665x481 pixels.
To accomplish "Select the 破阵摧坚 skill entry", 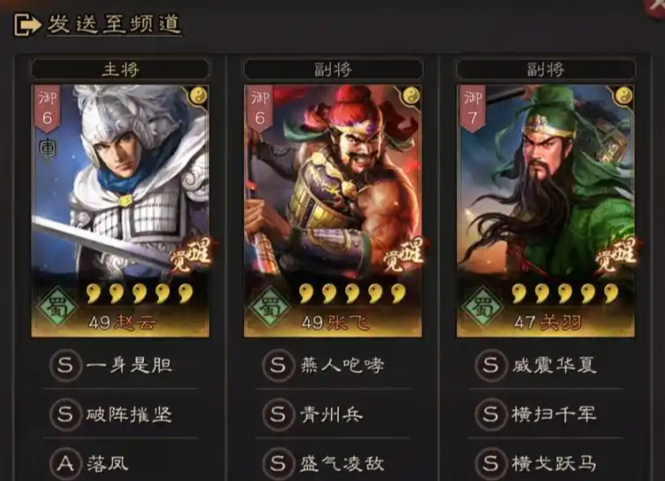I will point(120,414).
